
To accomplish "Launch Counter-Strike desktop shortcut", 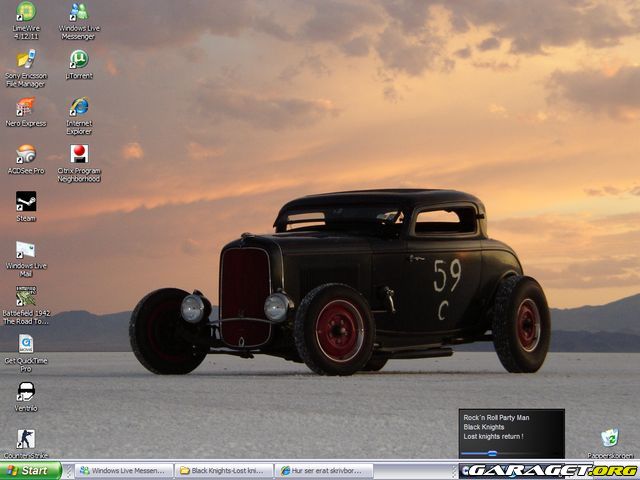I will pos(26,439).
